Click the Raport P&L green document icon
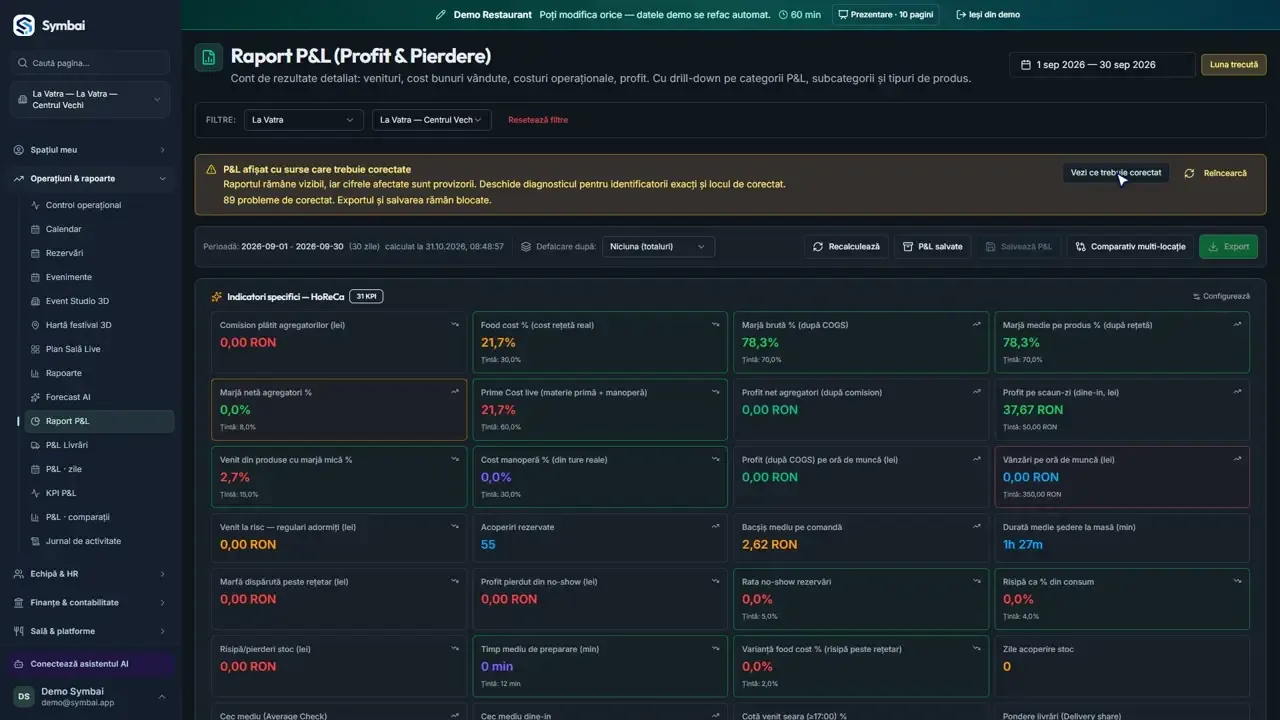Viewport: 1280px width, 720px height. point(208,58)
